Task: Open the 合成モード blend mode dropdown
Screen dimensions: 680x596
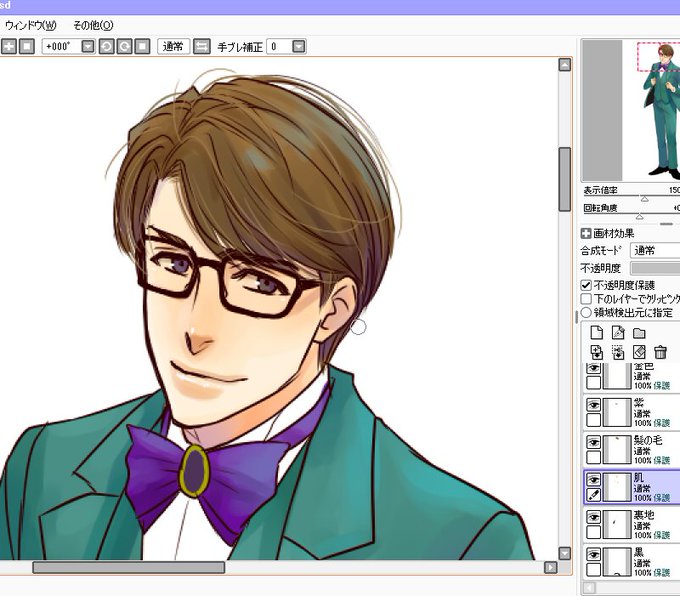Action: [x=655, y=250]
